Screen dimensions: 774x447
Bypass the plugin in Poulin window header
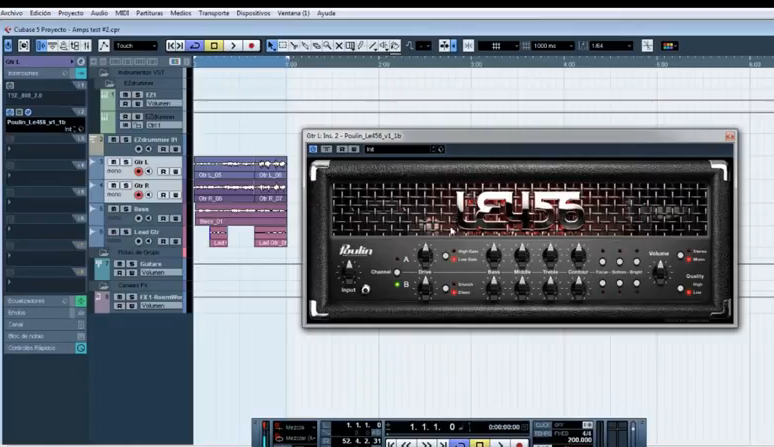point(313,149)
